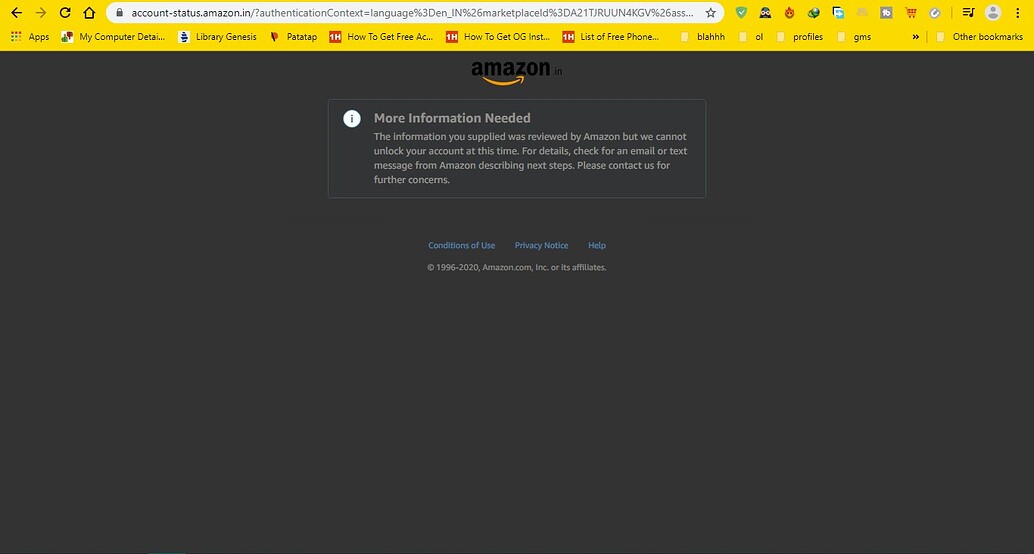Open the hooded figure with glasses extension
The width and height of the screenshot is (1034, 554).
coord(765,13)
